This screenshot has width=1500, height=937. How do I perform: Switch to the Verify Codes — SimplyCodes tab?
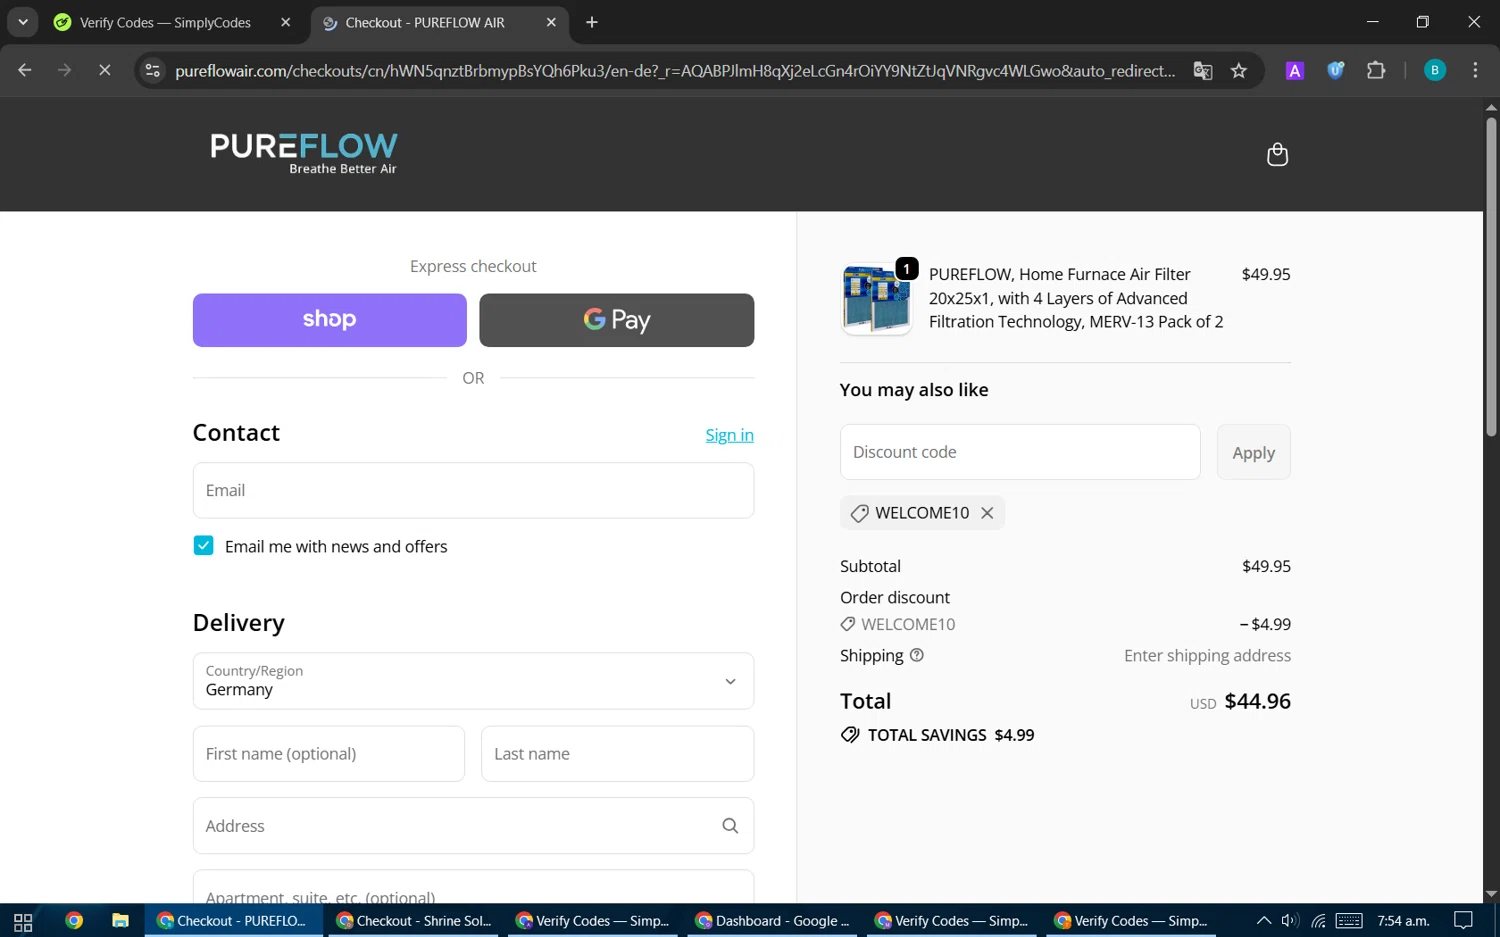click(x=165, y=22)
